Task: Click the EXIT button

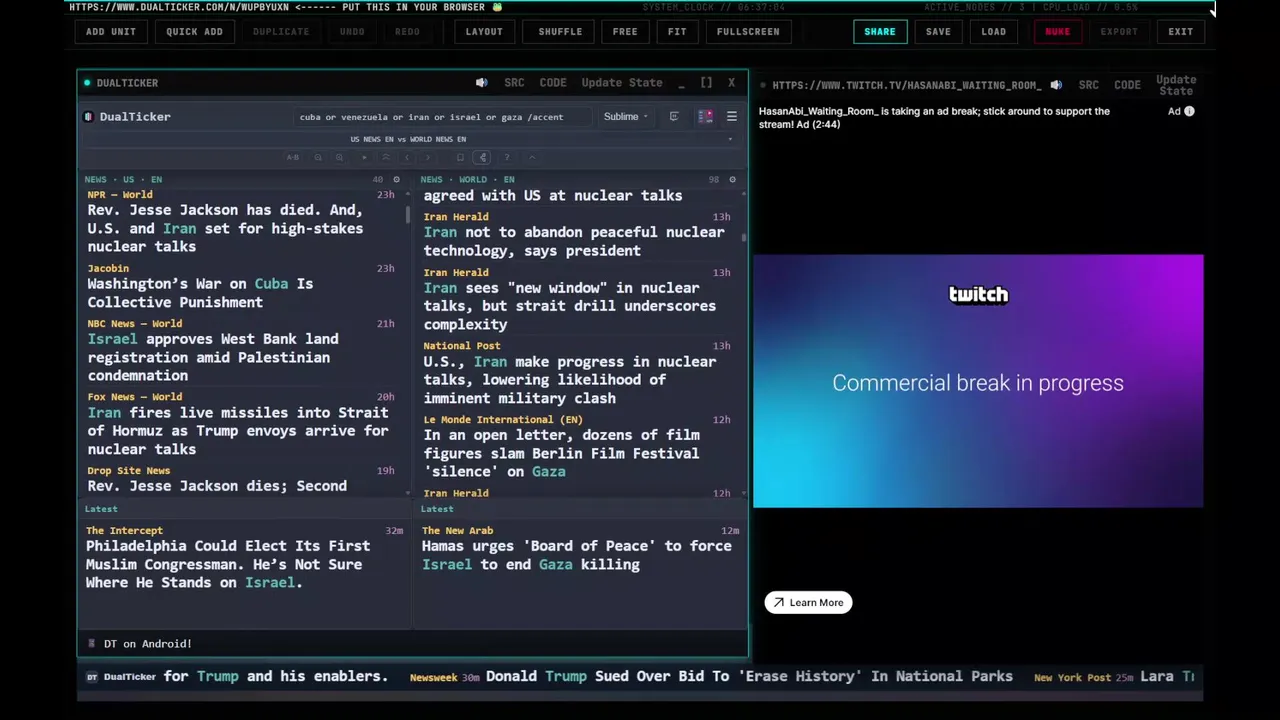Action: [x=1181, y=31]
